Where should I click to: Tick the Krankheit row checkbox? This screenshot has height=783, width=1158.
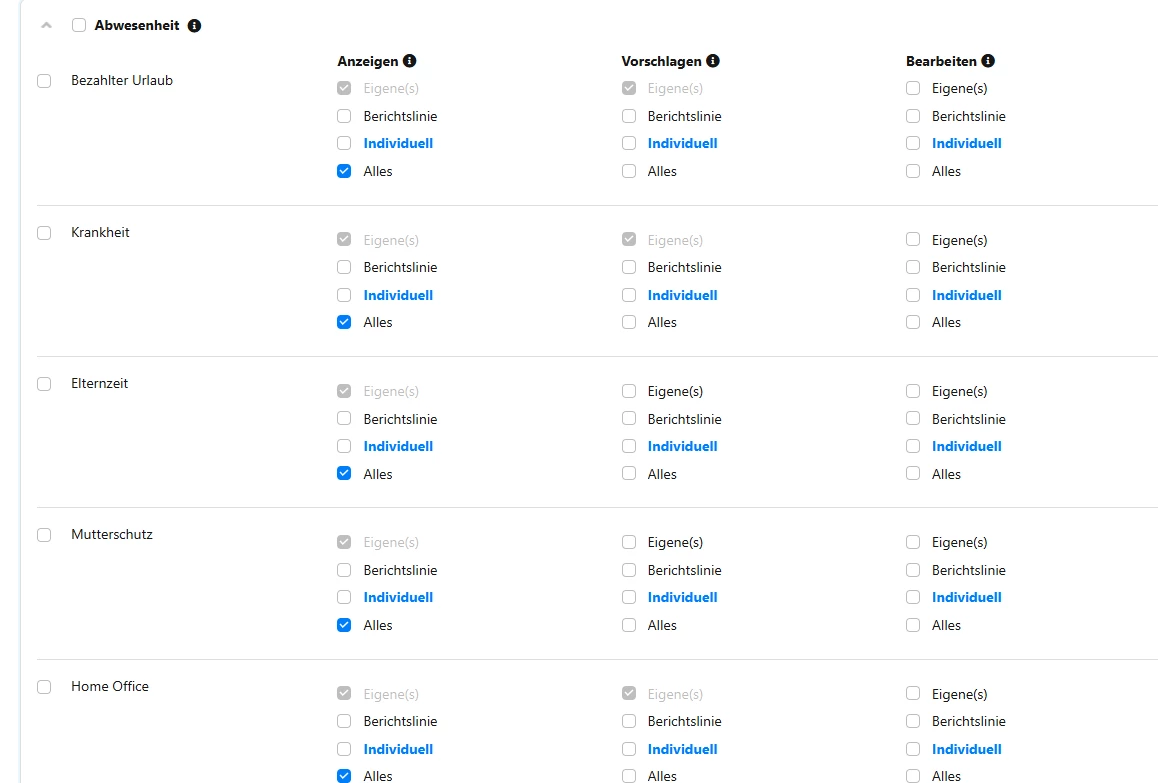[x=44, y=233]
